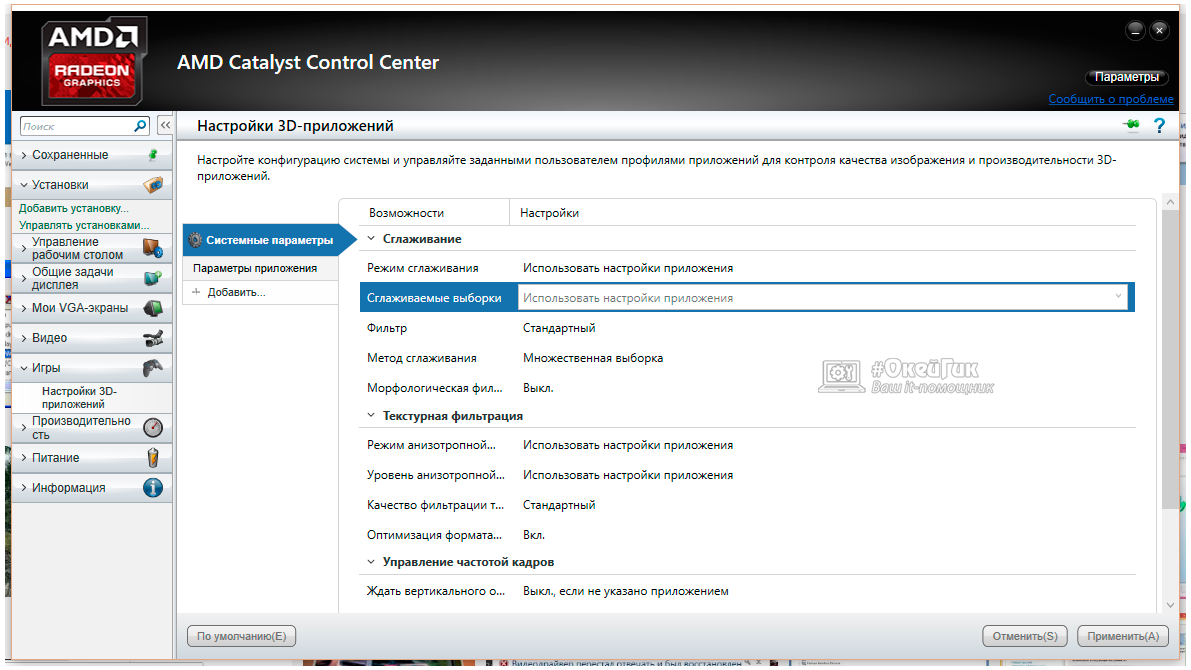Open the Сглаживаемые выборки dropdown

(x=823, y=298)
